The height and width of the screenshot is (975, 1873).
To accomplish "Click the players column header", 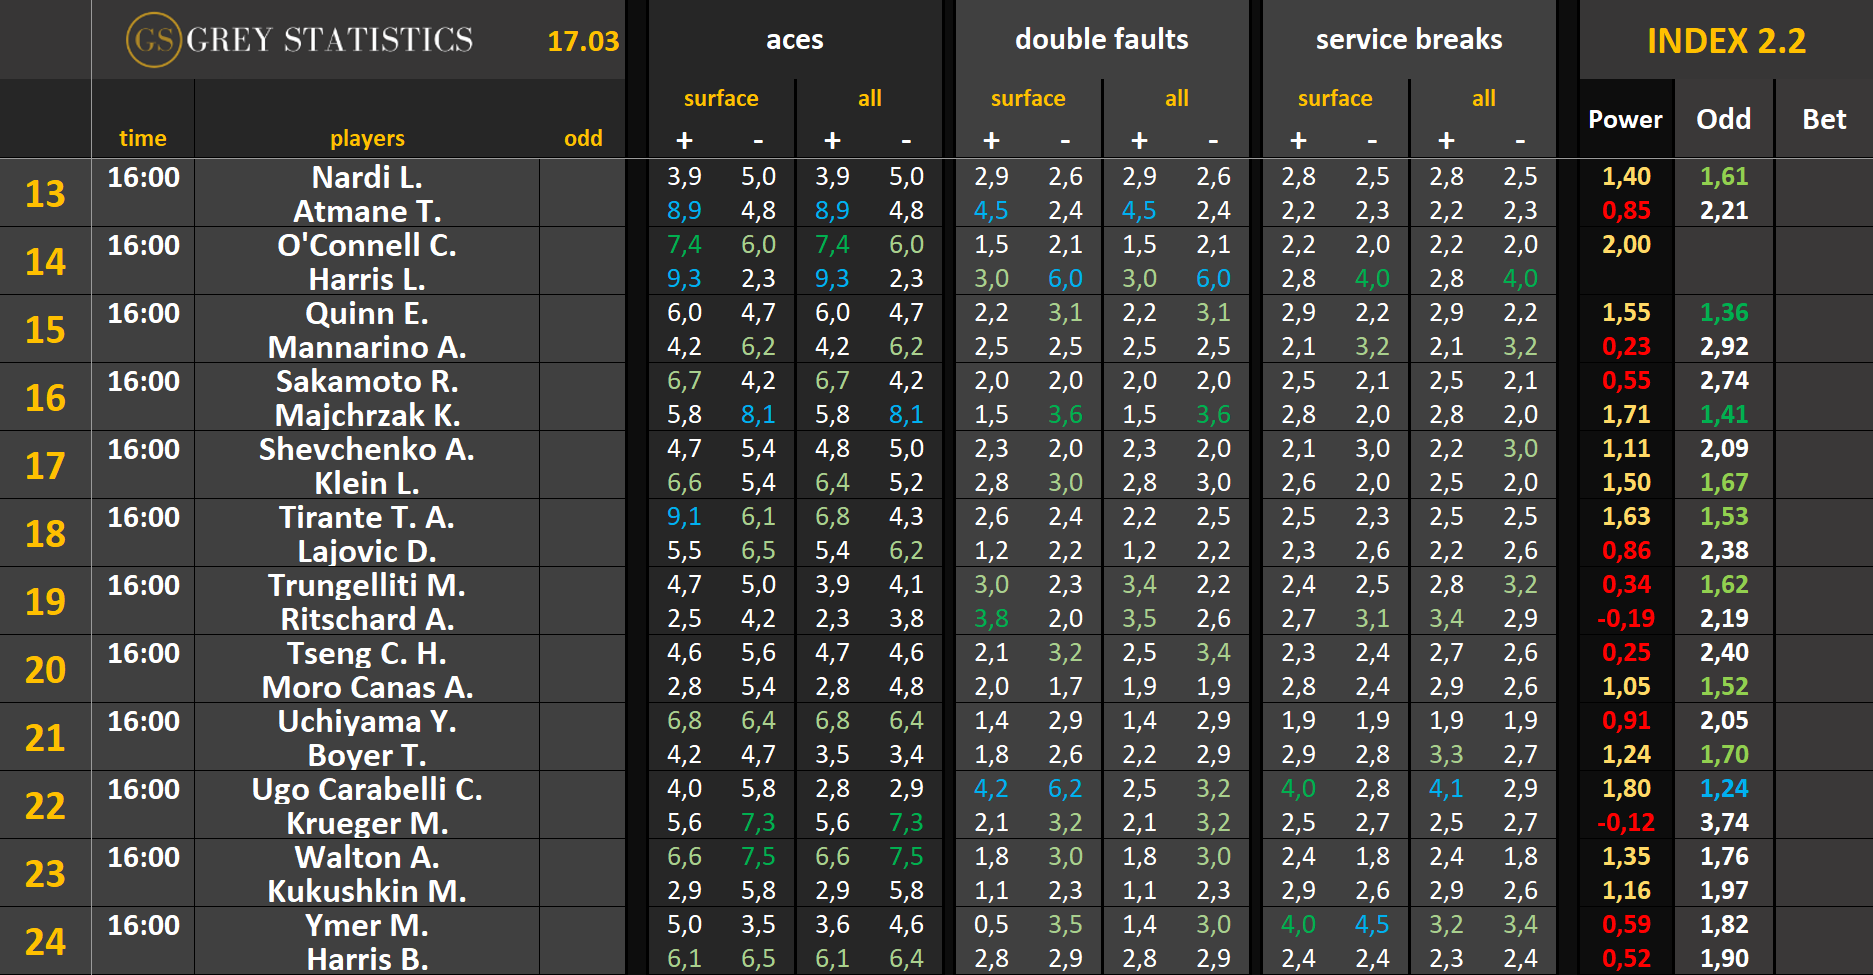I will 367,138.
